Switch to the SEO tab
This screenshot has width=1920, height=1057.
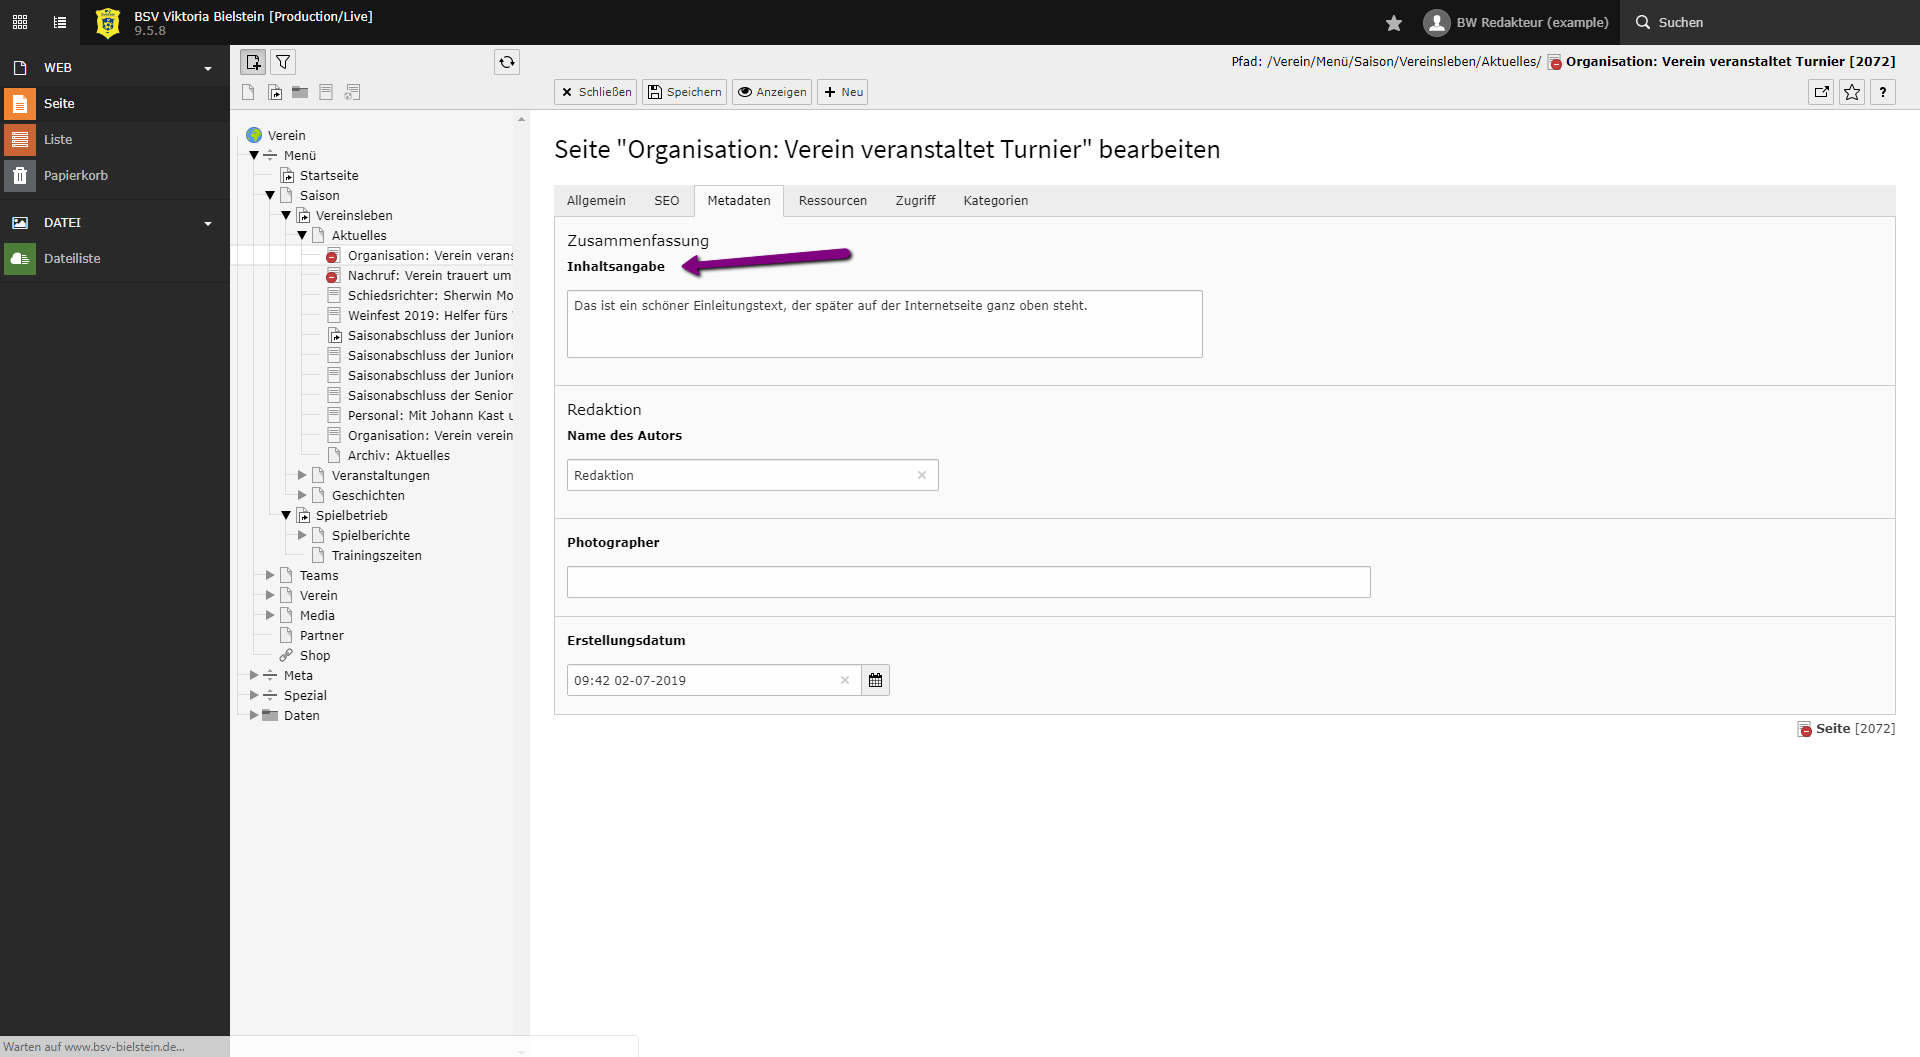point(666,201)
